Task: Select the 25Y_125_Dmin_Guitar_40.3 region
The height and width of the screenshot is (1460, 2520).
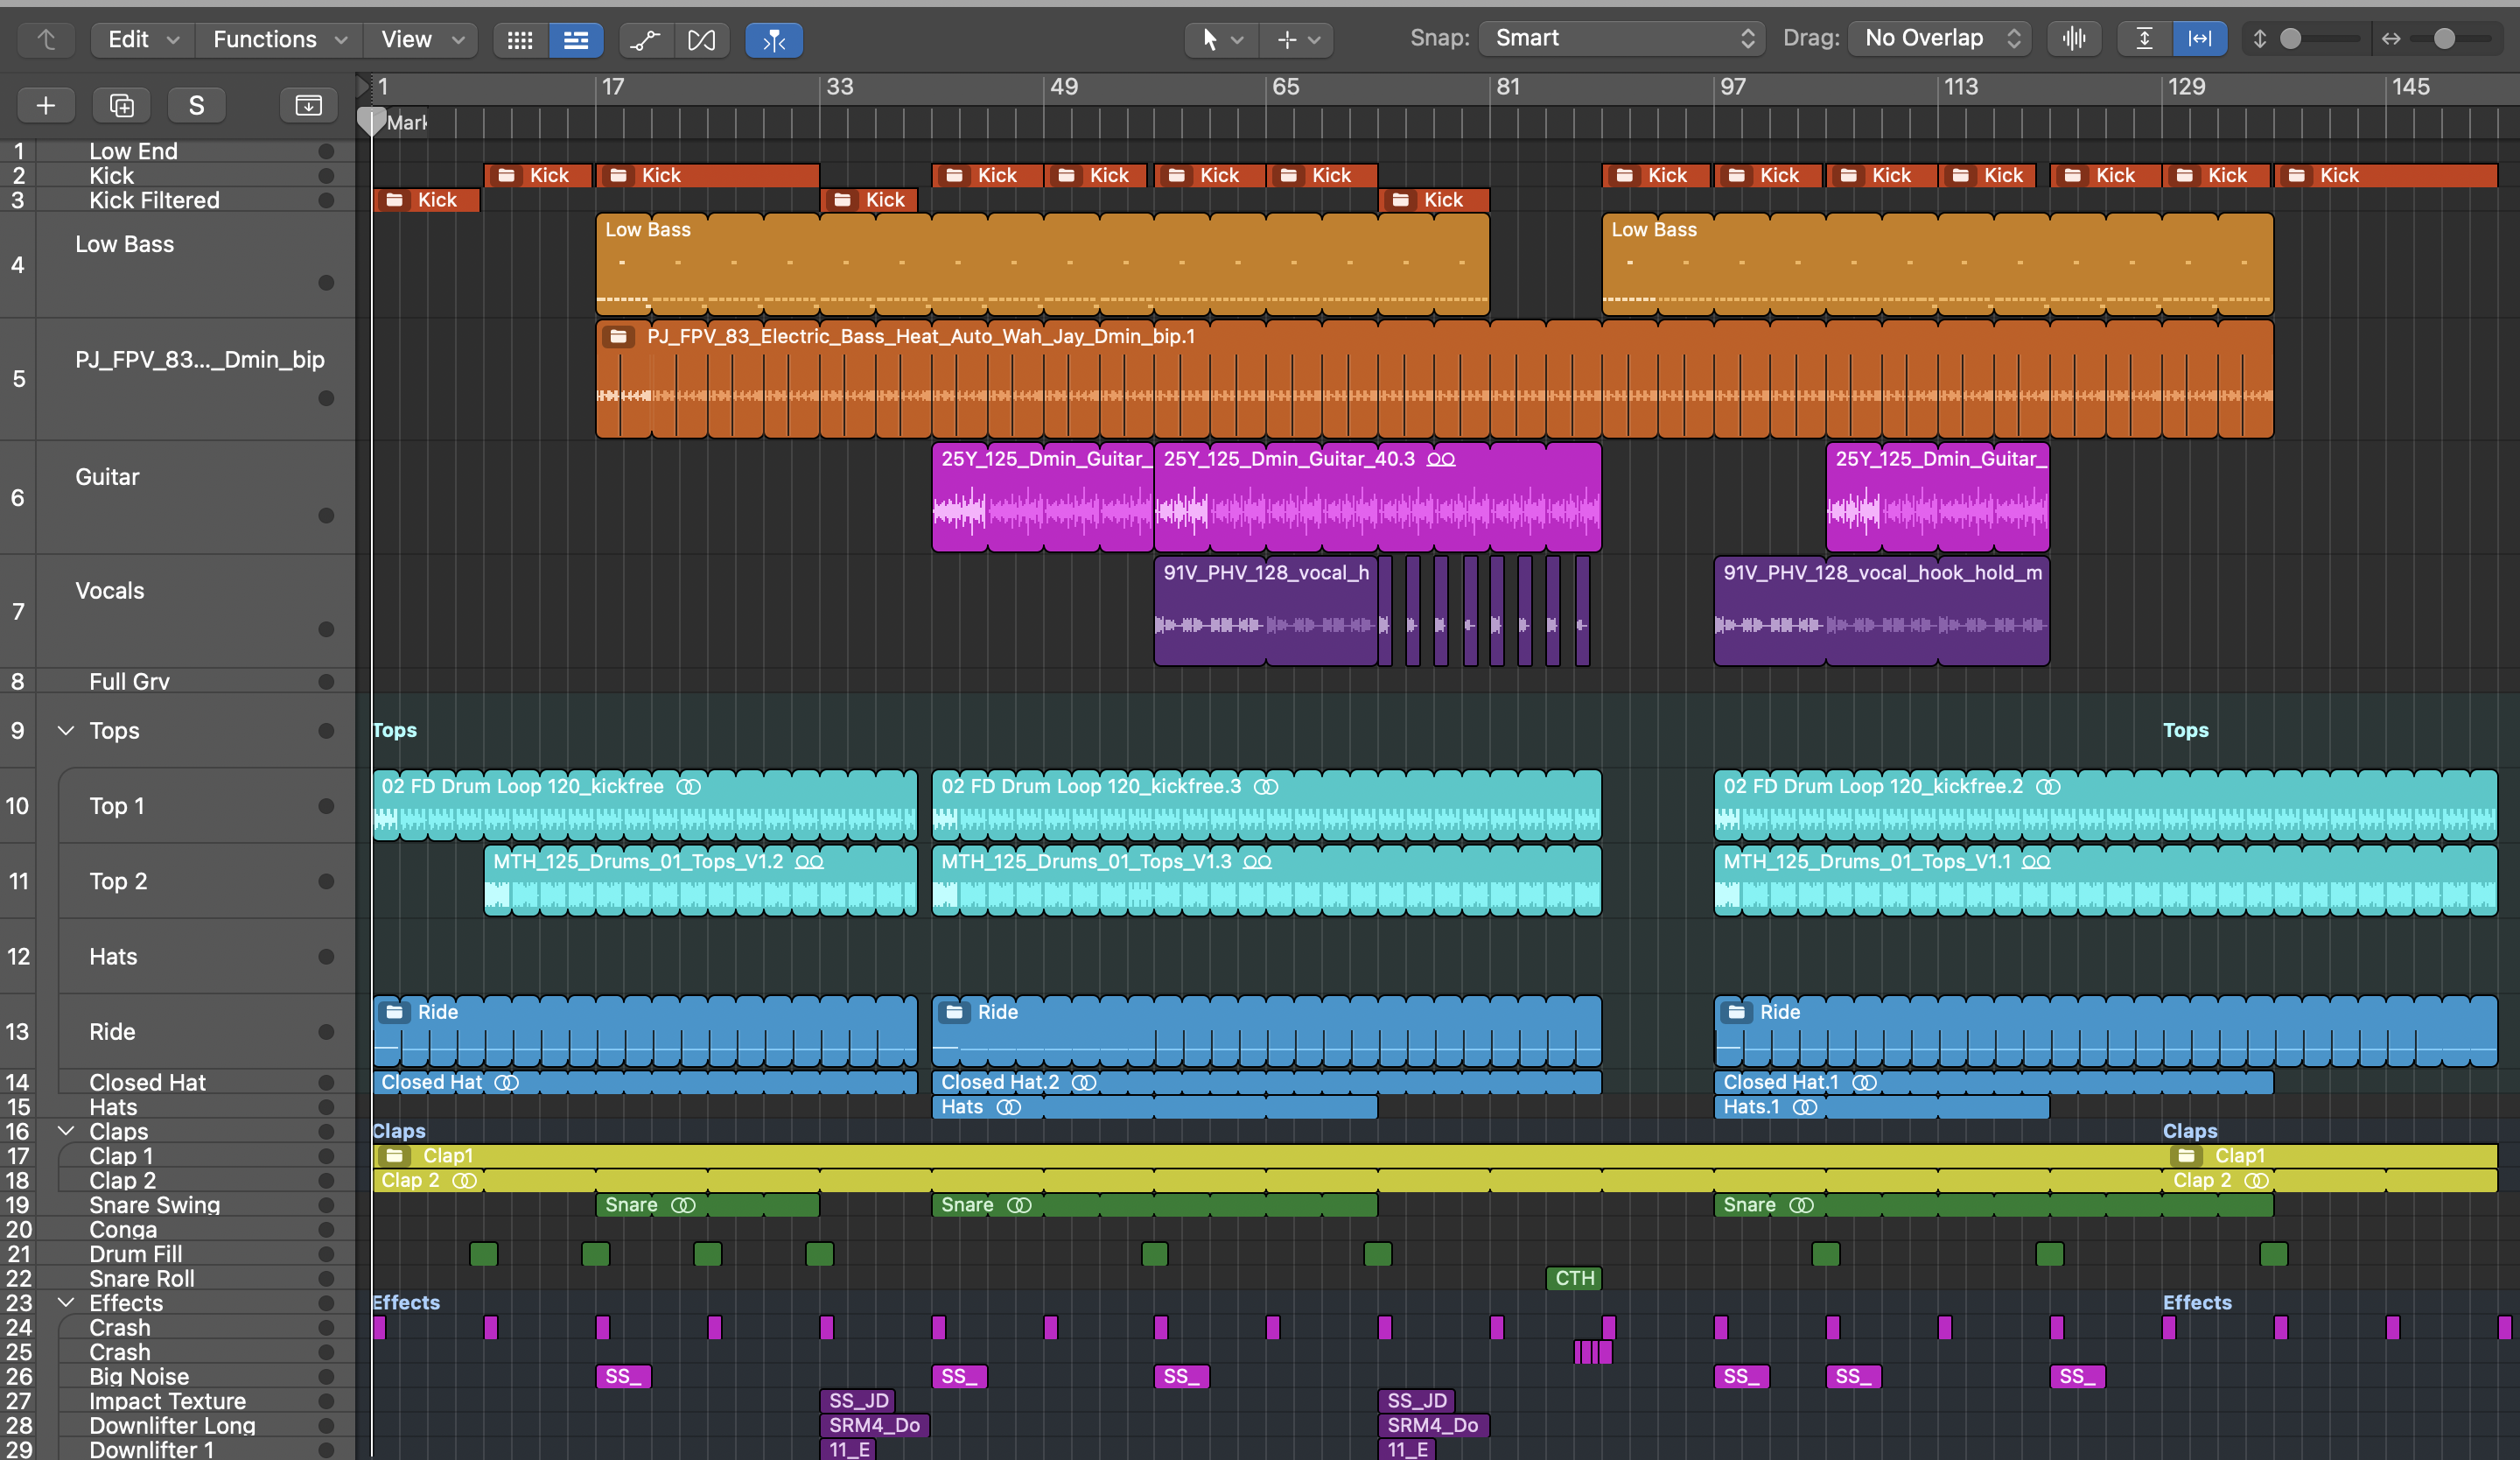Action: 1377,497
